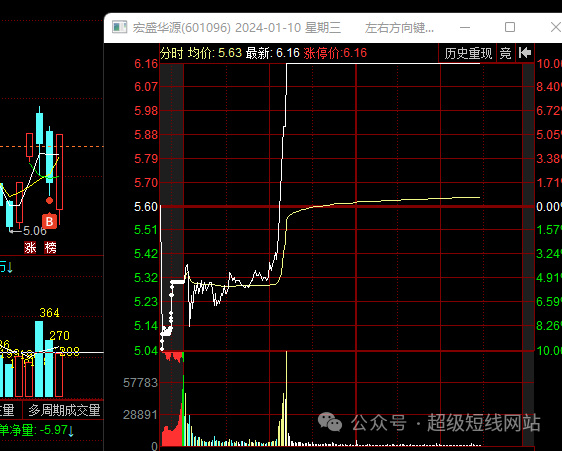Click the 364 volume bar in left panel
This screenshot has width=562, height=451.
(39, 359)
